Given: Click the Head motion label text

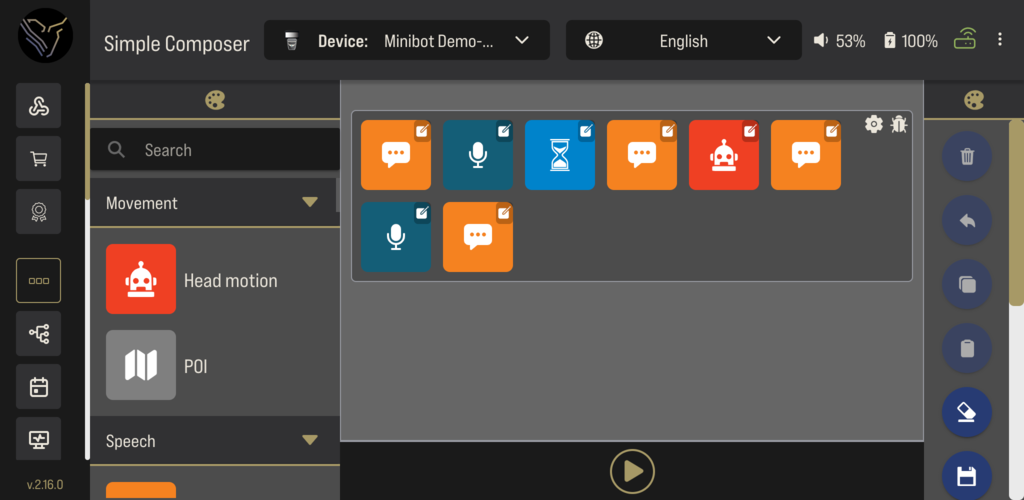Looking at the screenshot, I should click(x=231, y=281).
